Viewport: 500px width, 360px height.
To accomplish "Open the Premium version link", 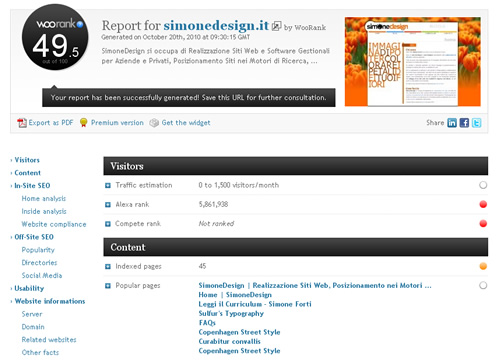I will [x=117, y=123].
